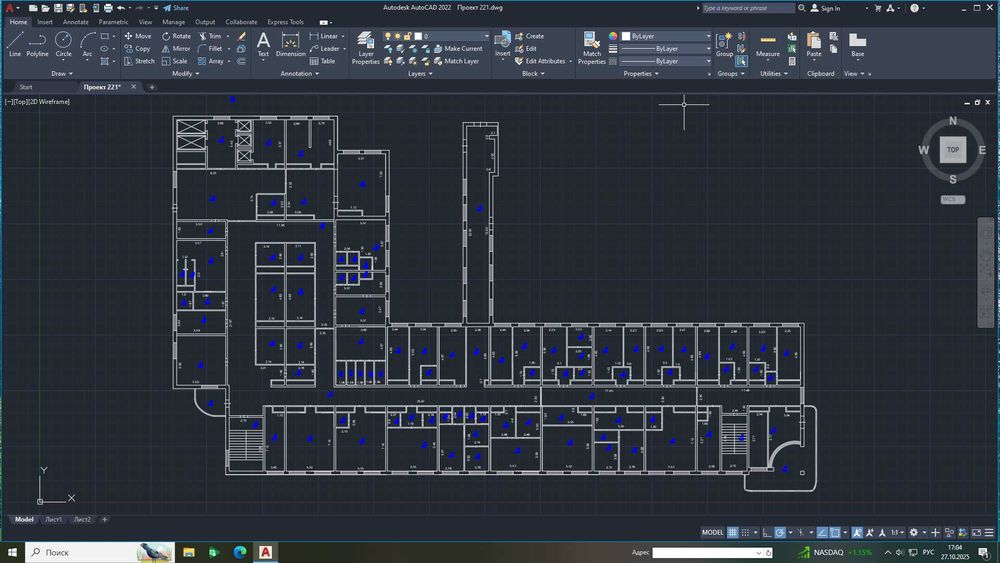Screen dimensions: 1000x563
Task: Toggle MODEL space button in status bar
Action: (x=713, y=533)
